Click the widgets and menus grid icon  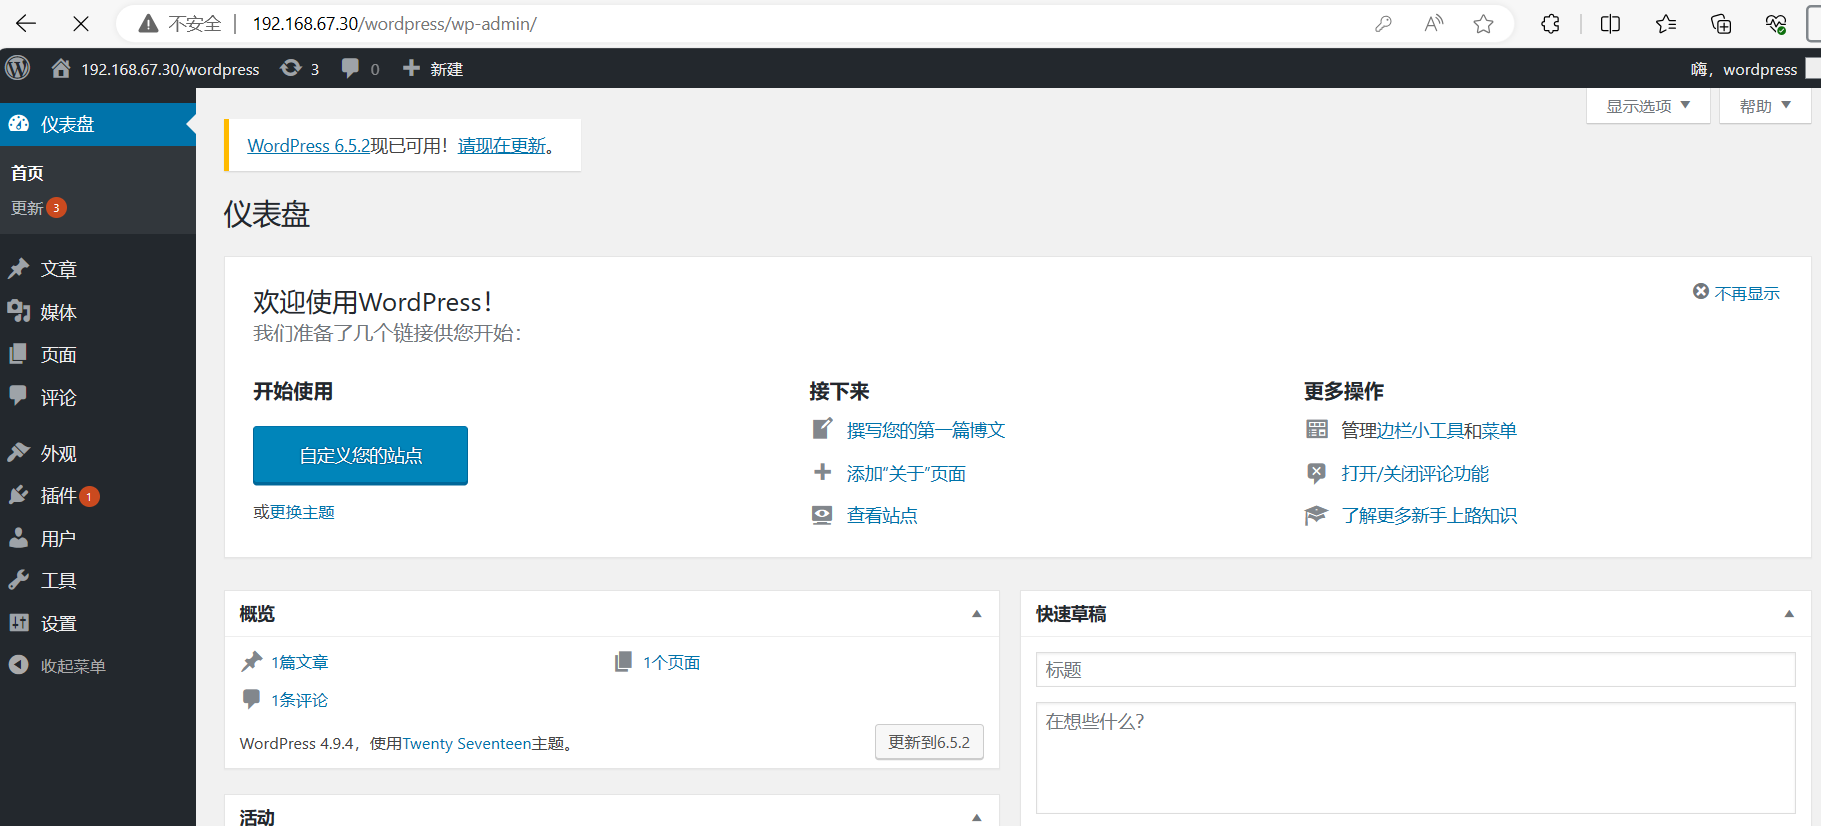click(x=1317, y=429)
